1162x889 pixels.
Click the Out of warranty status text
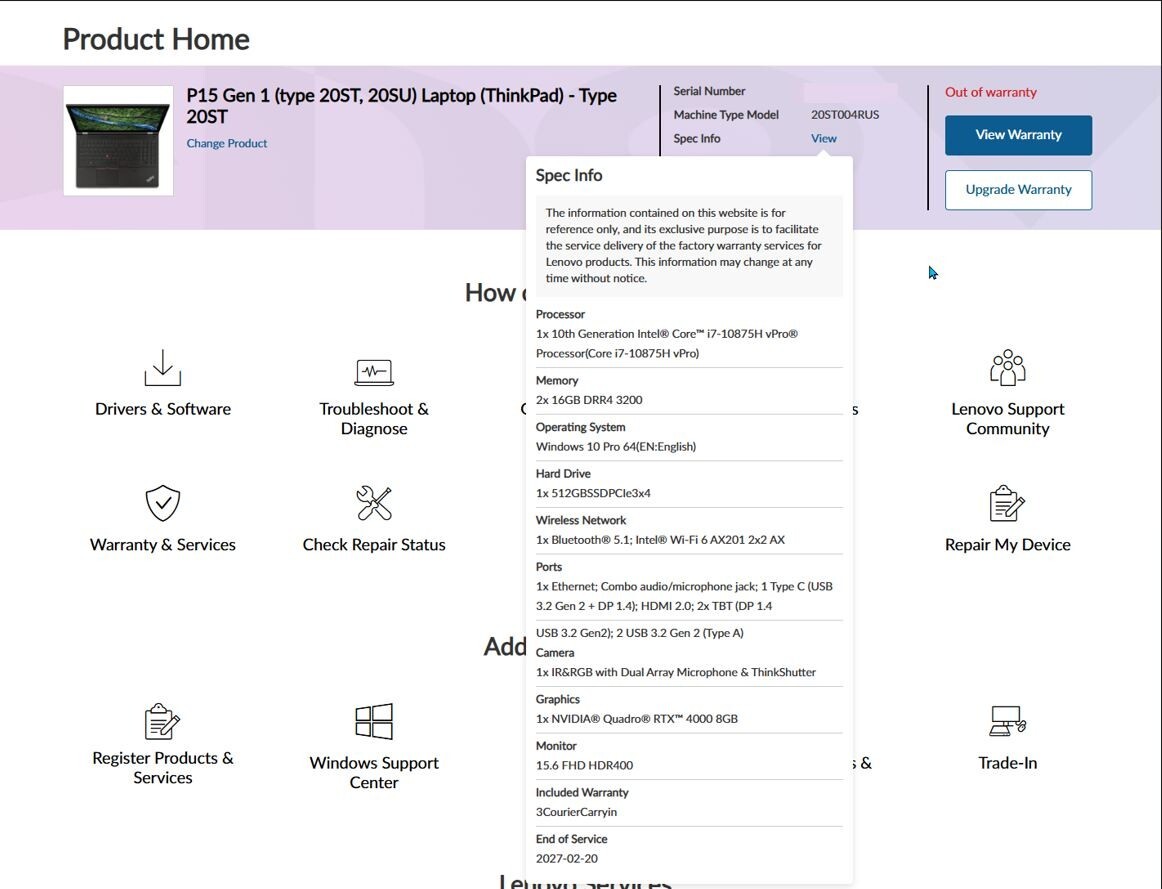point(991,93)
